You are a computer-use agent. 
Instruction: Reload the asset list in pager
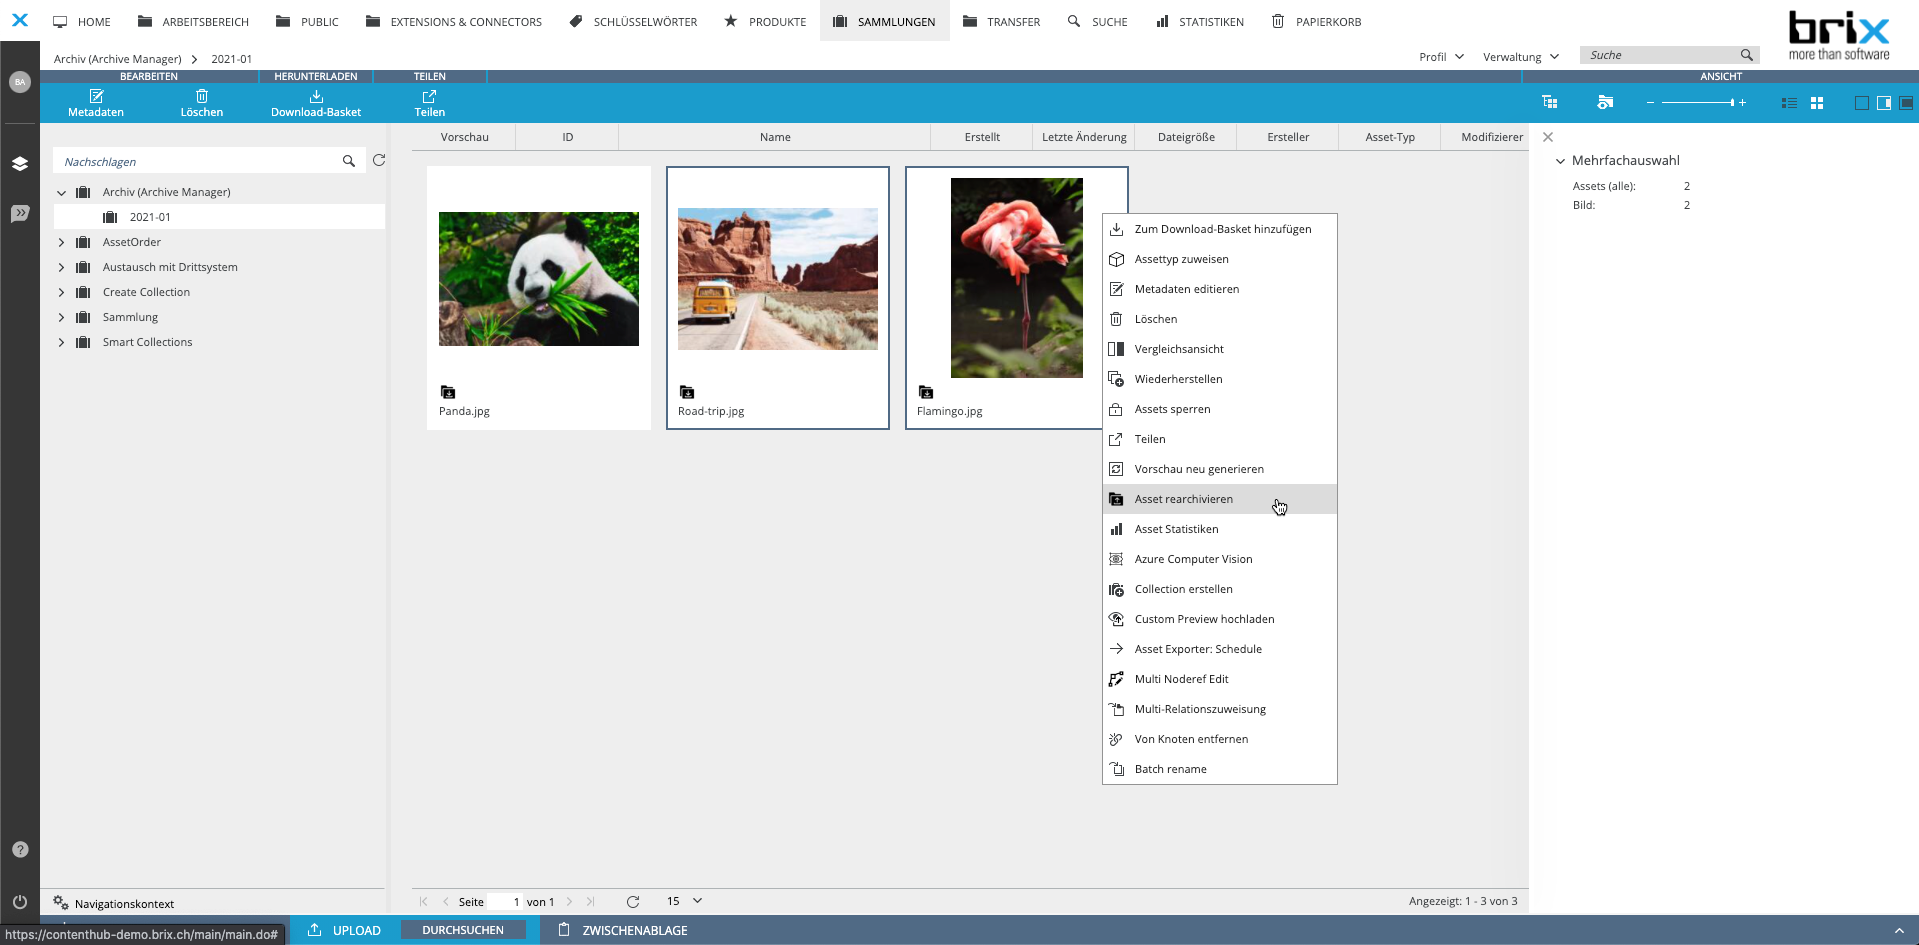point(633,901)
